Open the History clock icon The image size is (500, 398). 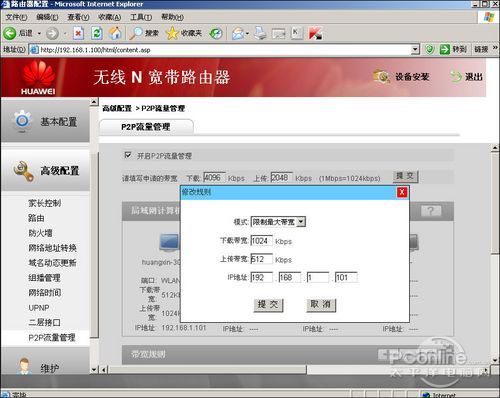(x=216, y=33)
